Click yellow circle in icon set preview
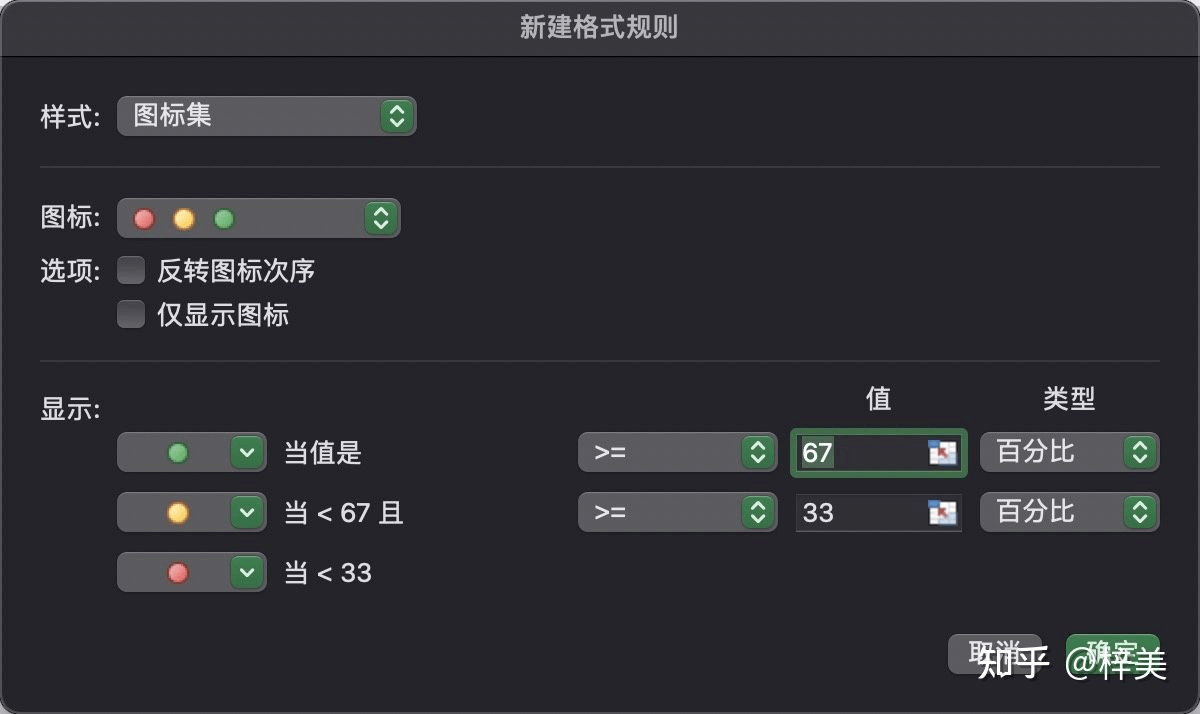Viewport: 1200px width, 714px height. (184, 218)
